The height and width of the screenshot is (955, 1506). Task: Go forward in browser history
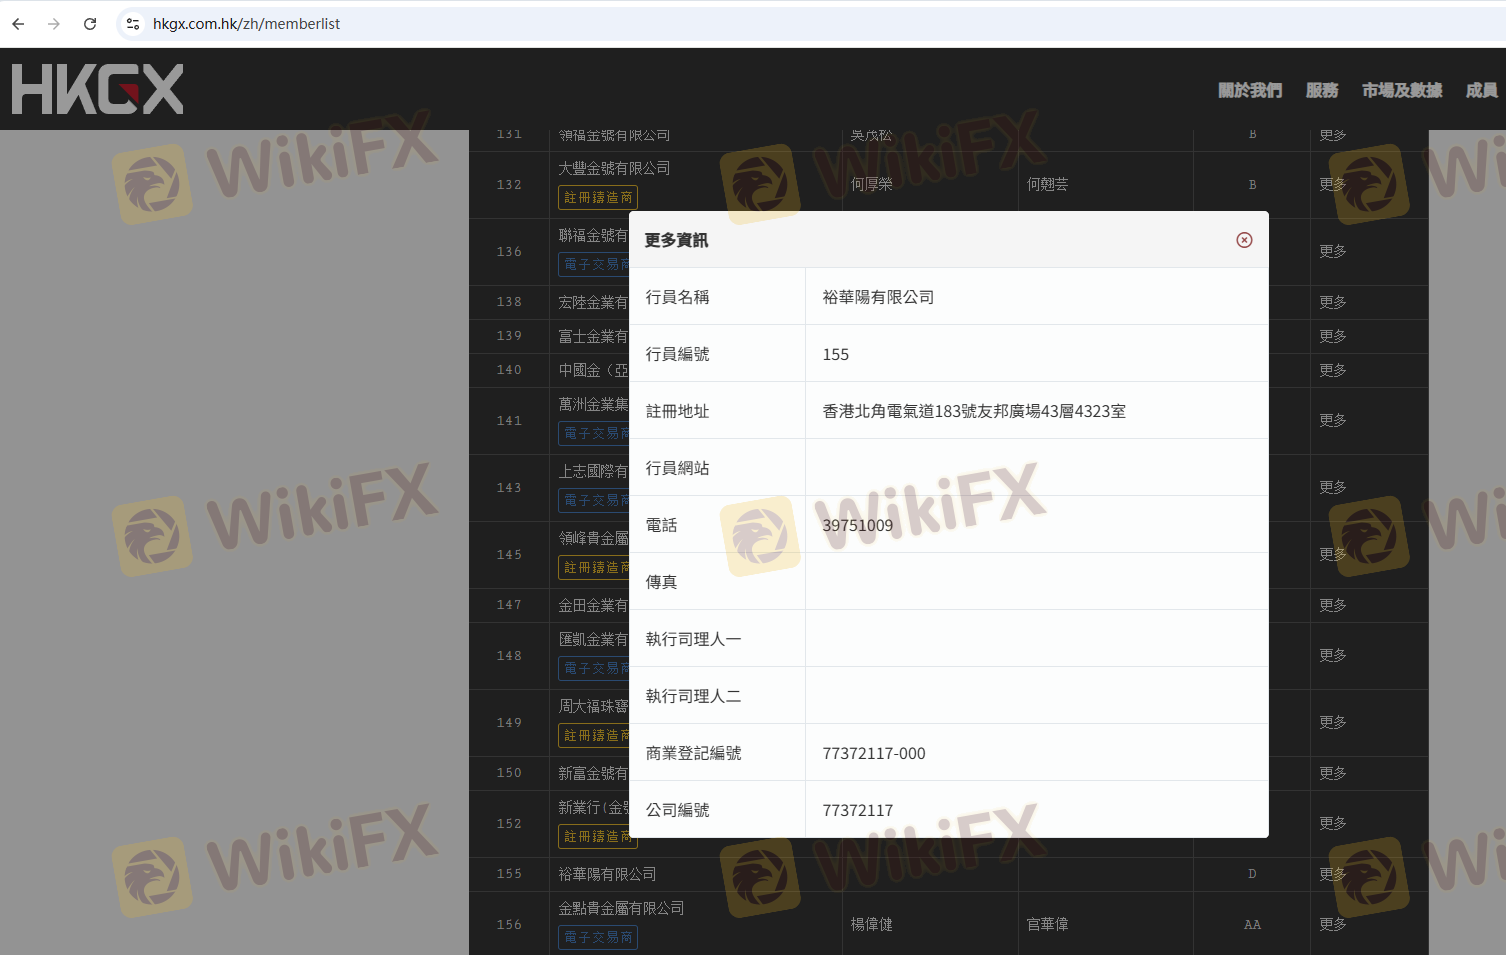(x=54, y=24)
